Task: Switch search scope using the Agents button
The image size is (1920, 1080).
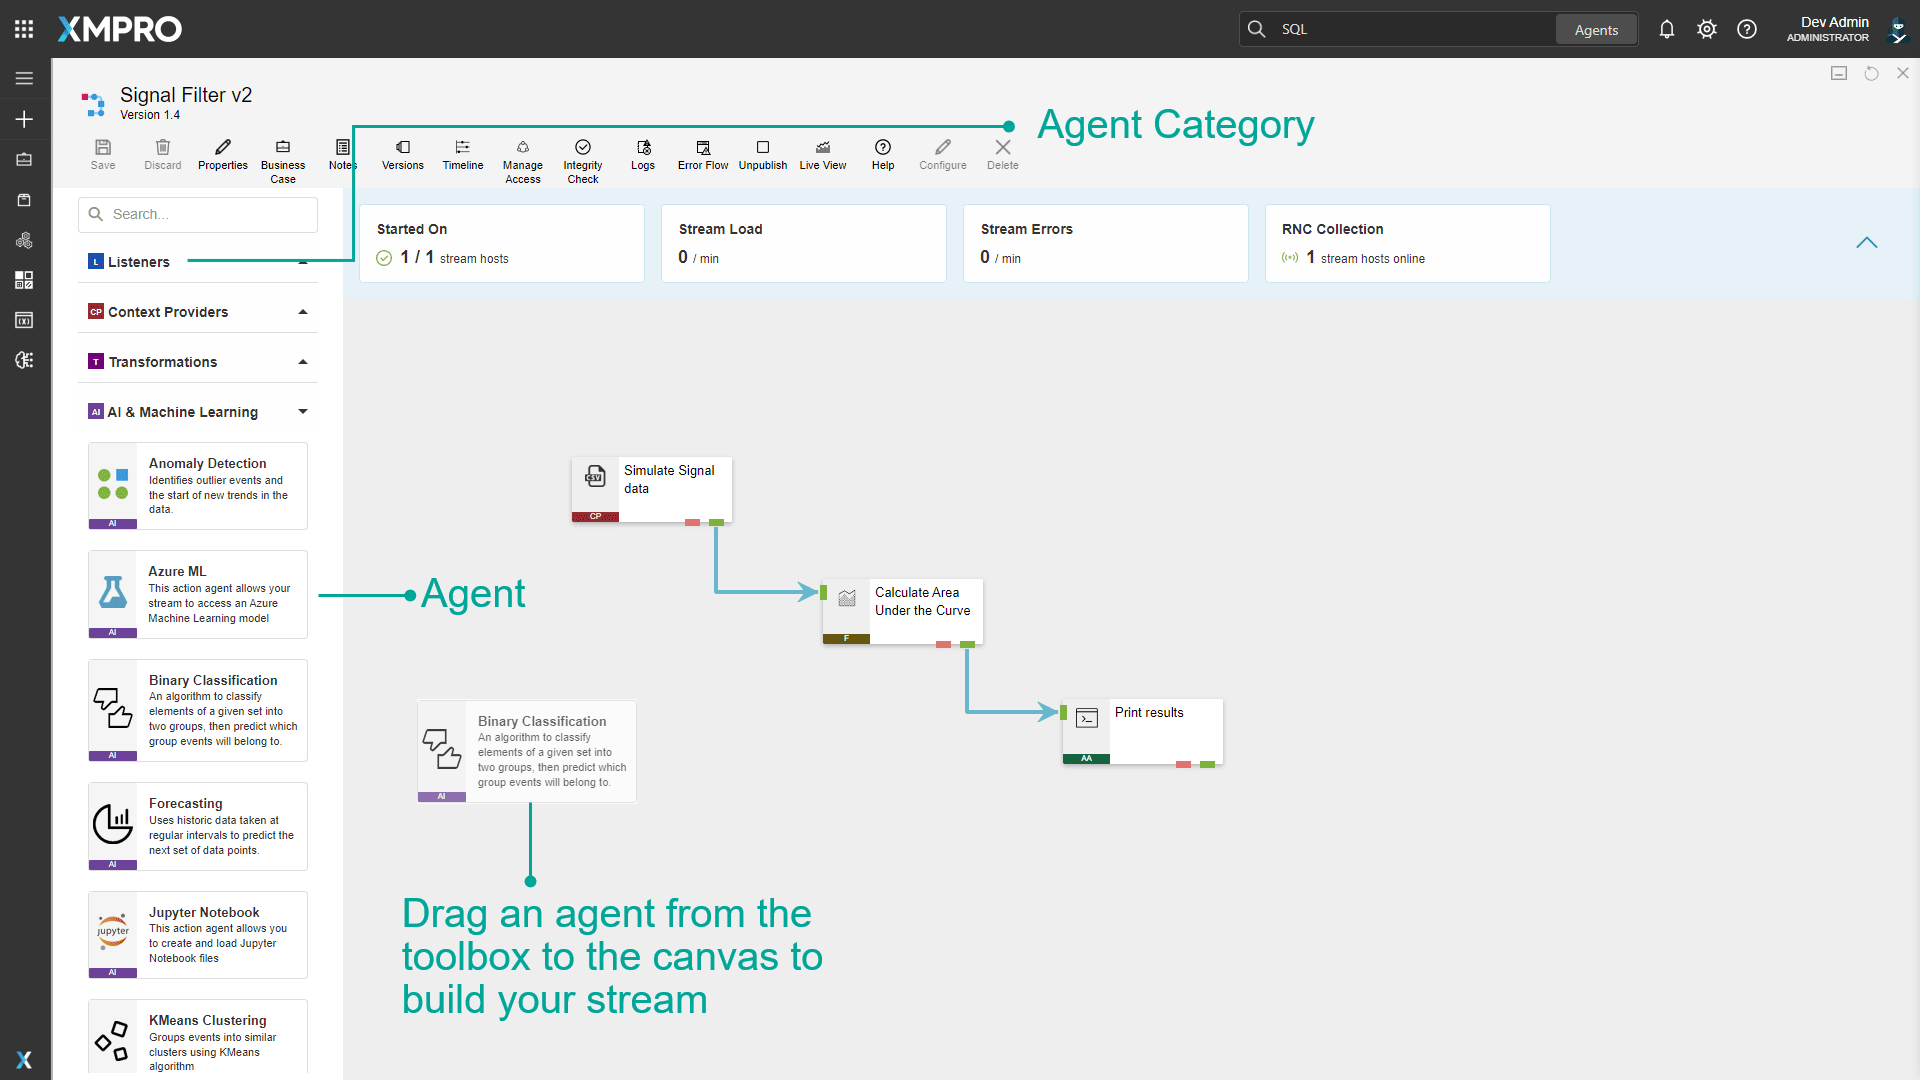Action: [x=1596, y=29]
